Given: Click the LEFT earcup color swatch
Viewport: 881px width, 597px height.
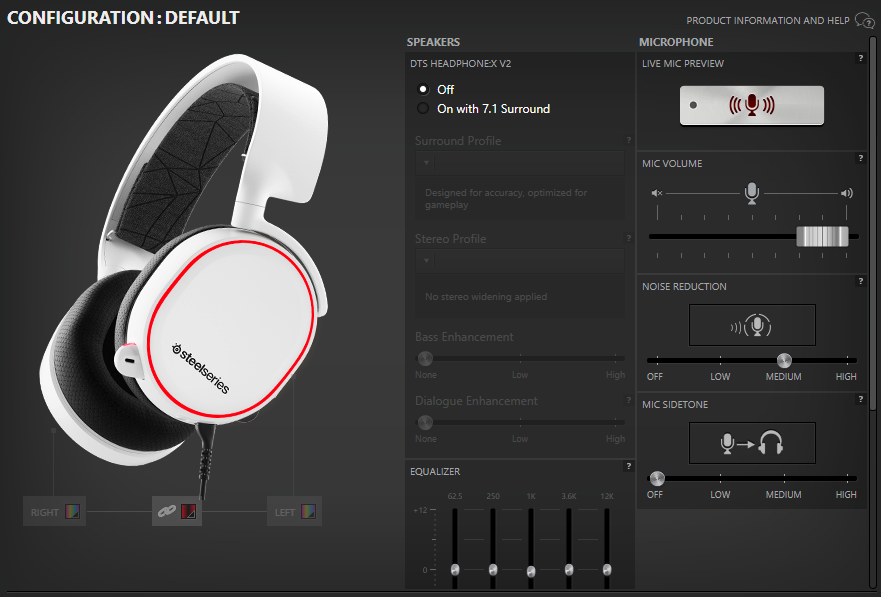Looking at the screenshot, I should pos(308,512).
